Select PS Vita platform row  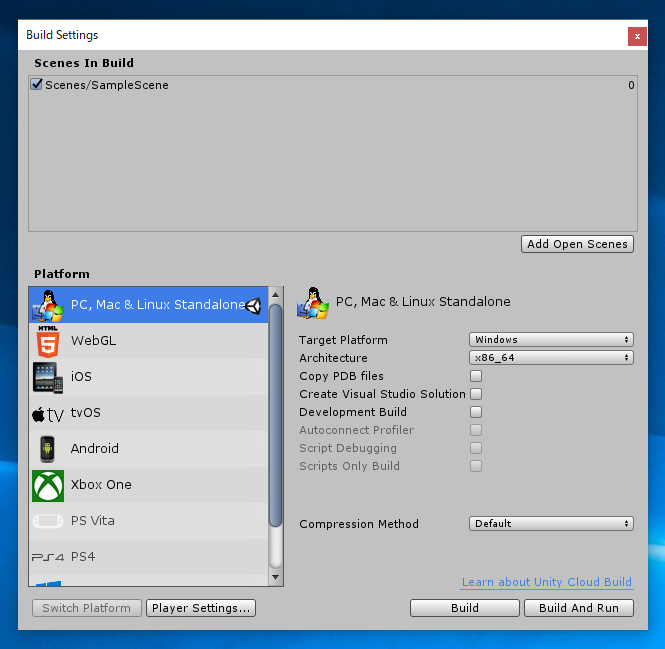(148, 521)
